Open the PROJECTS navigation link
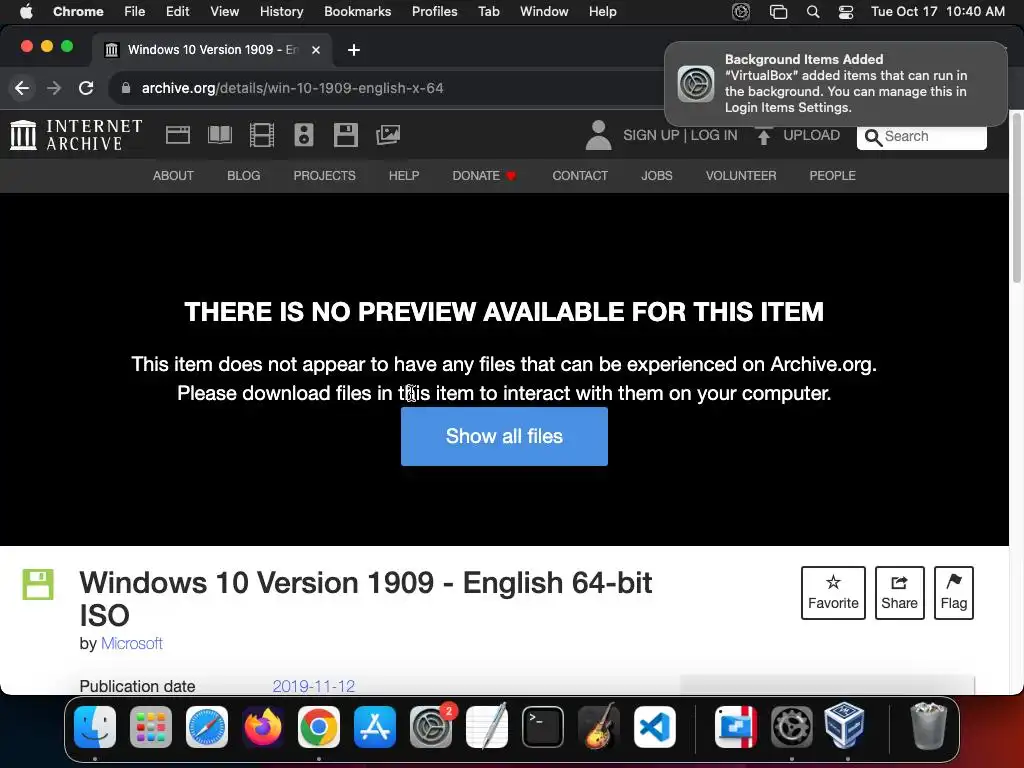This screenshot has height=768, width=1024. point(324,176)
